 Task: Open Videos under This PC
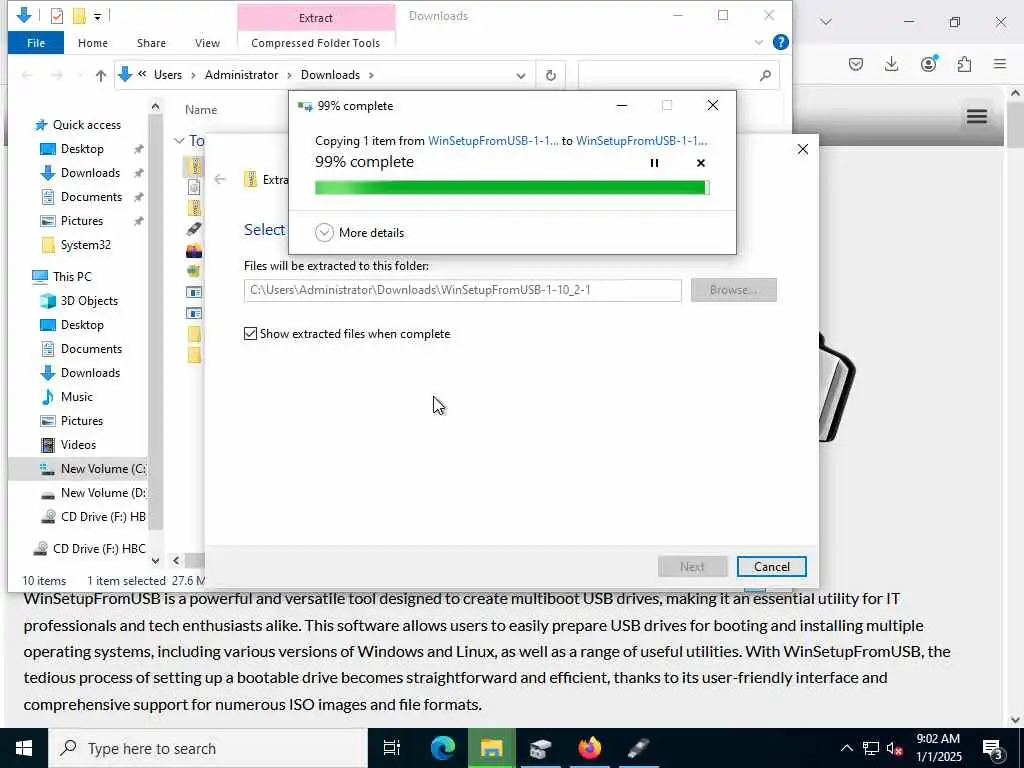78,445
